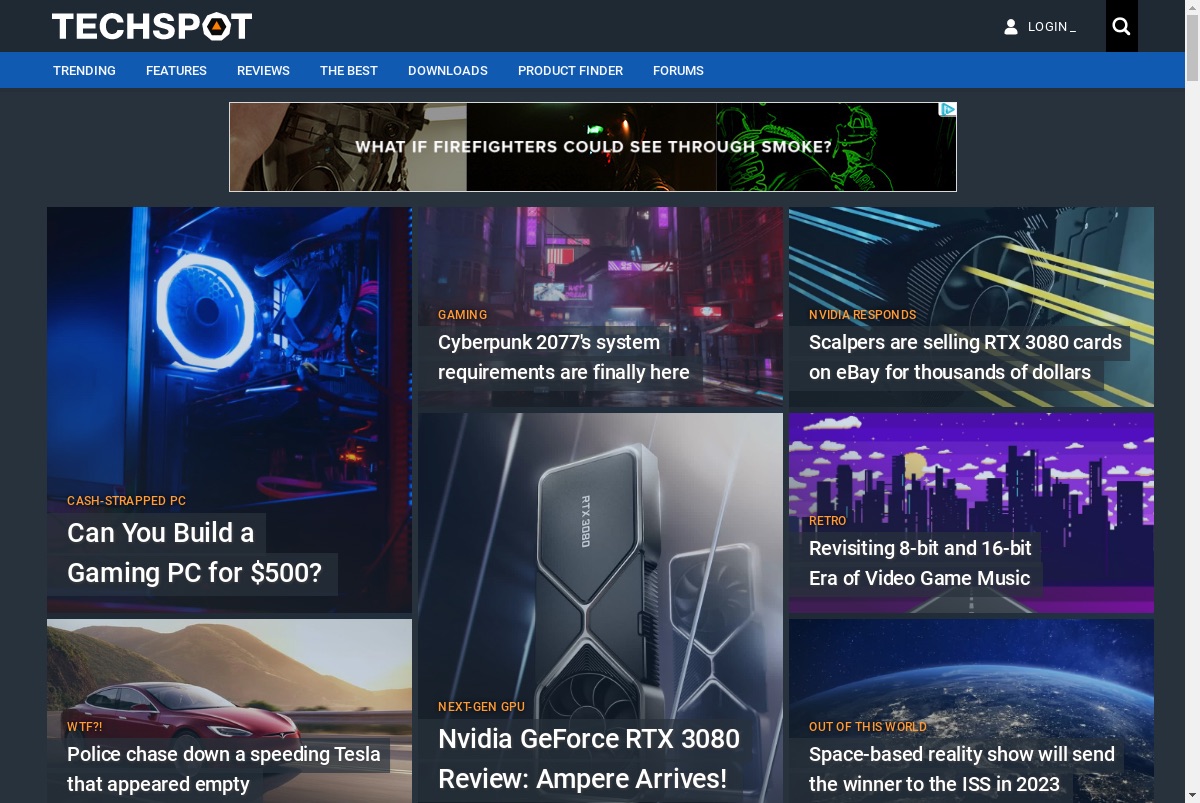Open 'Can You Build a Gaming PC for $500?' article
This screenshot has height=803, width=1200.
[194, 553]
